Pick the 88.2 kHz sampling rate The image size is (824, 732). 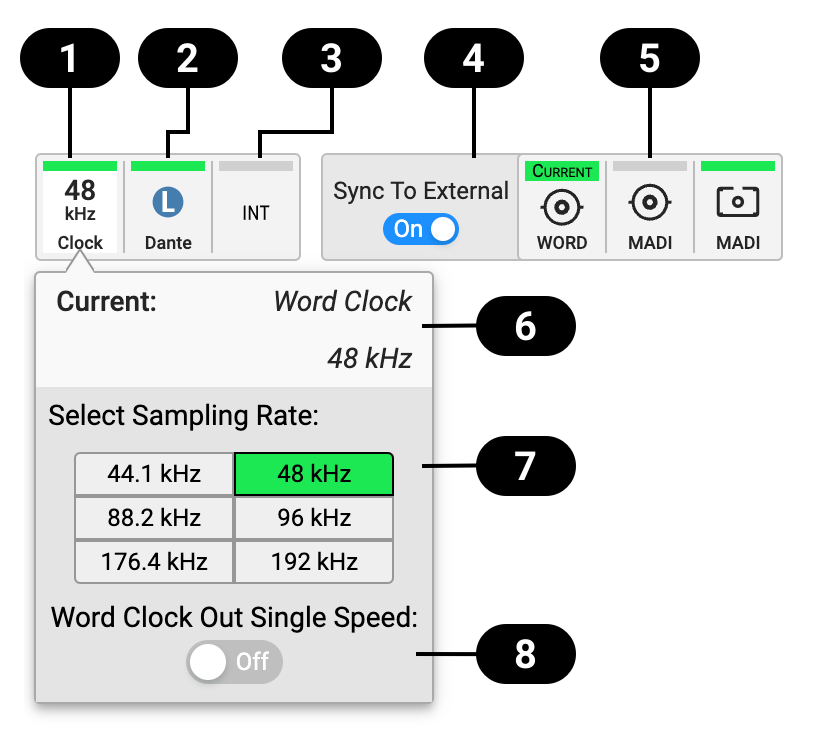point(154,518)
